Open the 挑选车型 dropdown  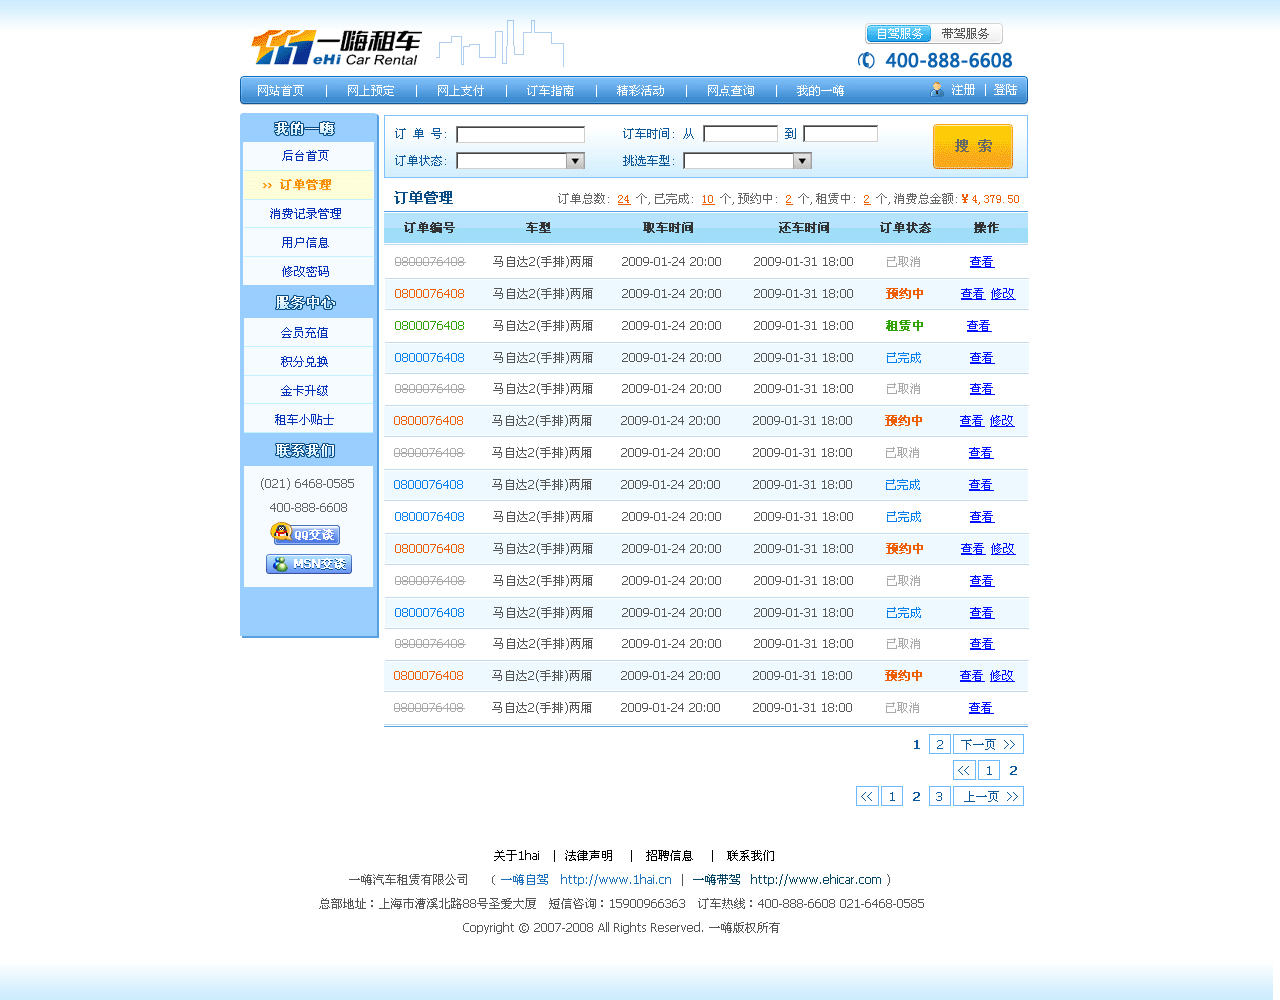747,161
